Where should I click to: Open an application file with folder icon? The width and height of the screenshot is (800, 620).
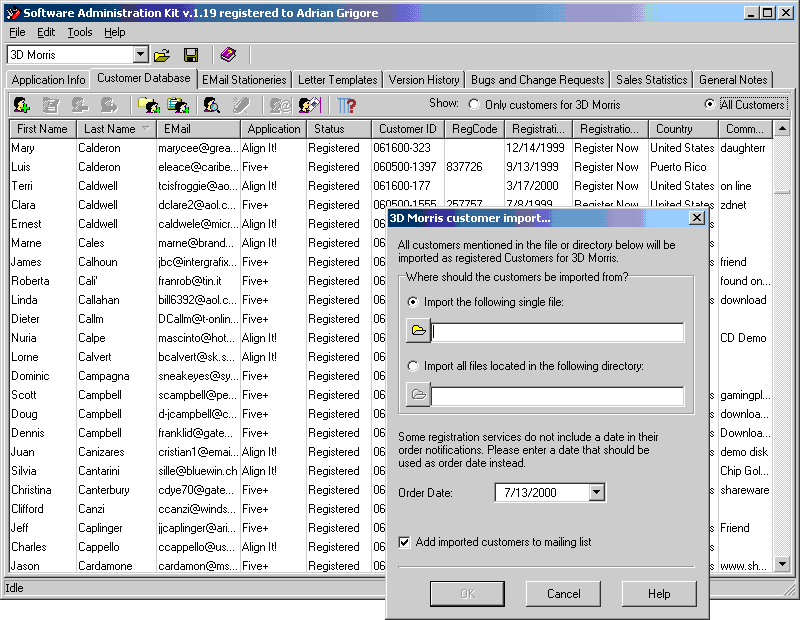(x=162, y=55)
